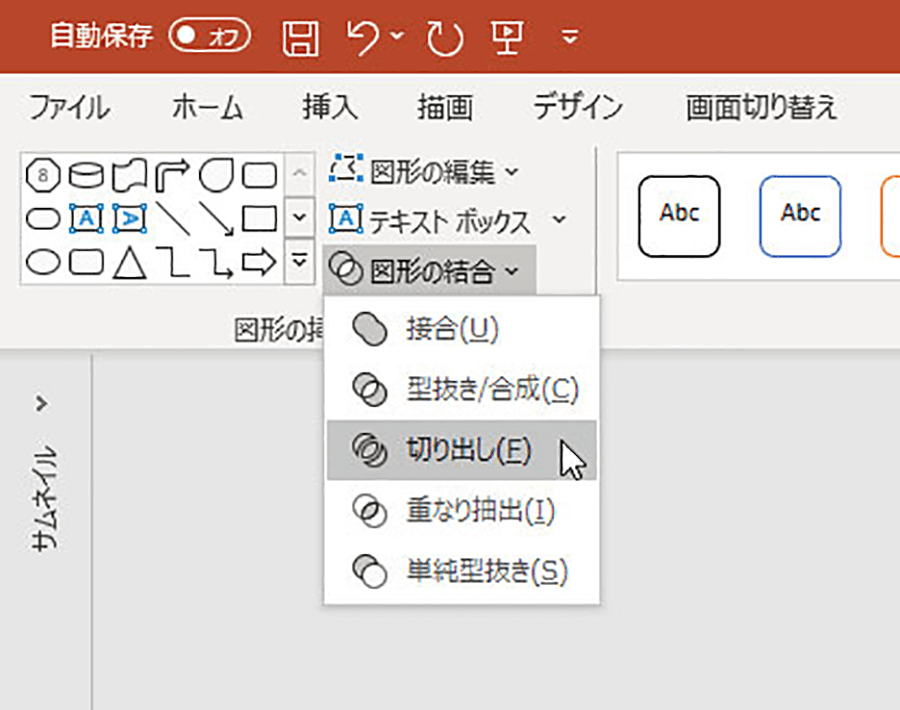The height and width of the screenshot is (710, 900).
Task: Choose 切り出し(F) from menu
Action: coord(461,449)
